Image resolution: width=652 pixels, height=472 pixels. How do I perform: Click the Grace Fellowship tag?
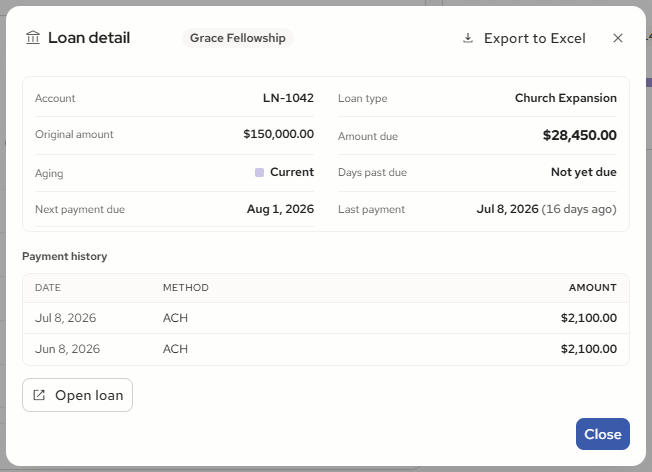coord(238,38)
